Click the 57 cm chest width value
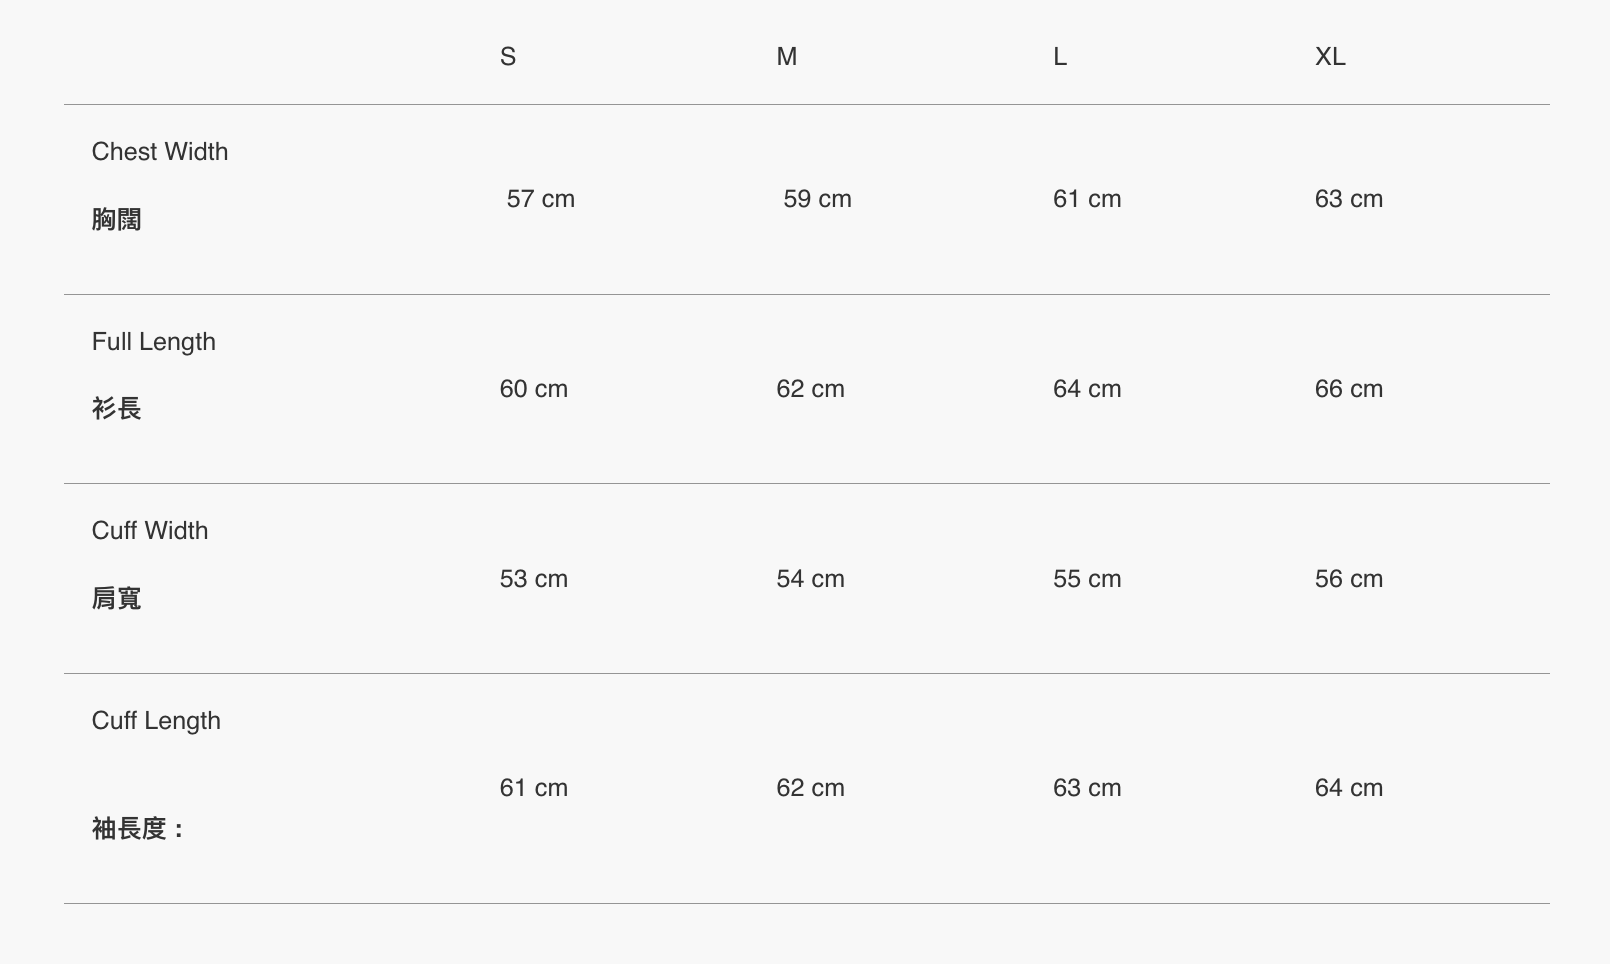The image size is (1610, 964). pyautogui.click(x=541, y=199)
